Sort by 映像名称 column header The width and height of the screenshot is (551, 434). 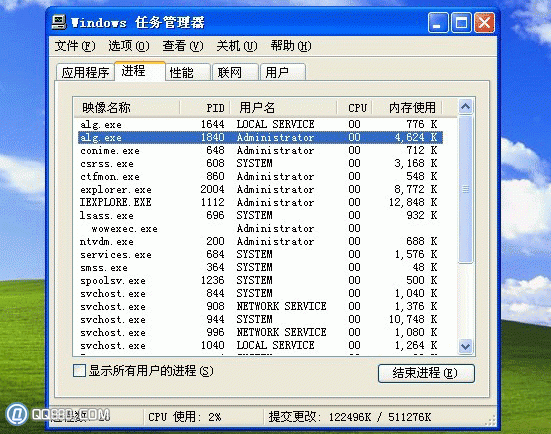click(x=127, y=107)
